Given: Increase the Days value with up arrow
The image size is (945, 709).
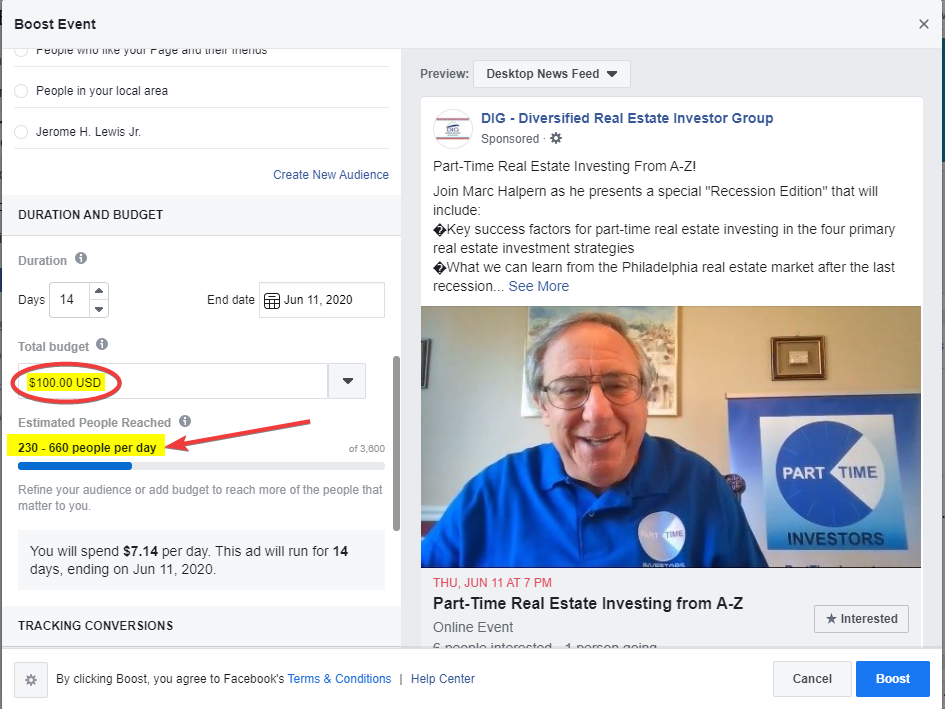Looking at the screenshot, I should tap(99, 291).
